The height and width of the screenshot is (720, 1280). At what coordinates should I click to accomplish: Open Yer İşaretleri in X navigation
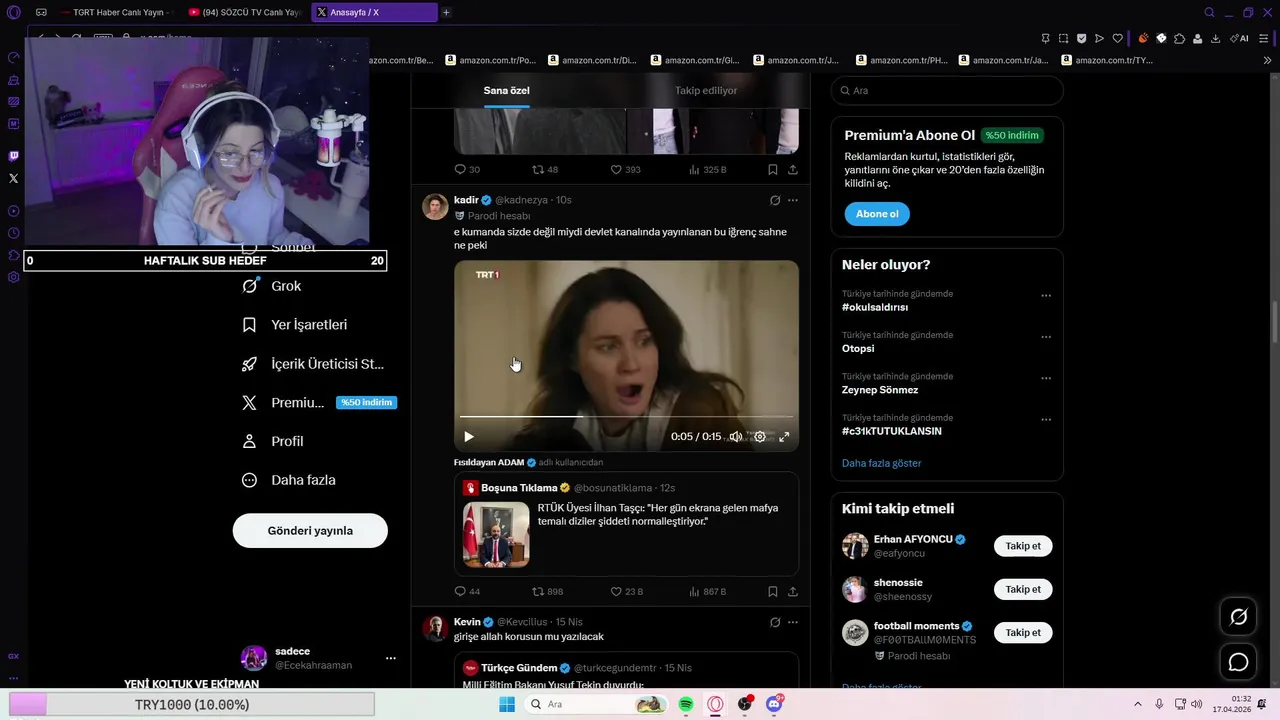point(295,325)
